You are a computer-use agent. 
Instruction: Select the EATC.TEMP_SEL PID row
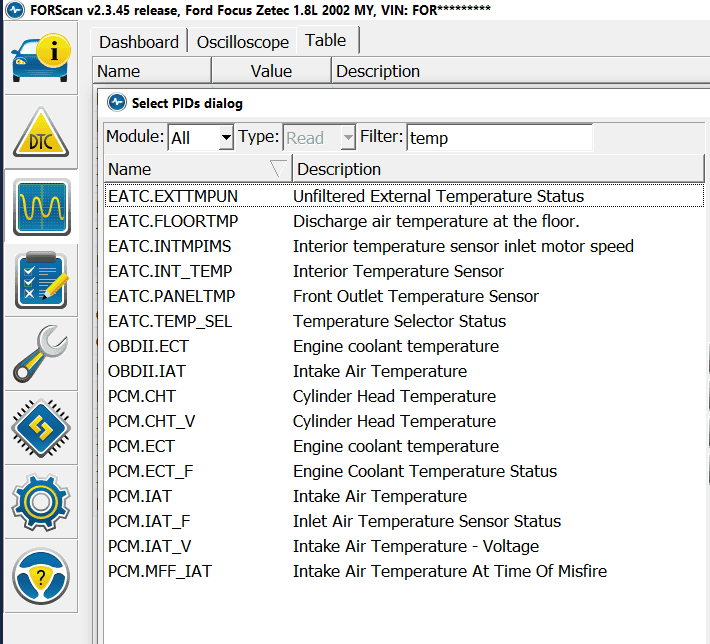404,321
